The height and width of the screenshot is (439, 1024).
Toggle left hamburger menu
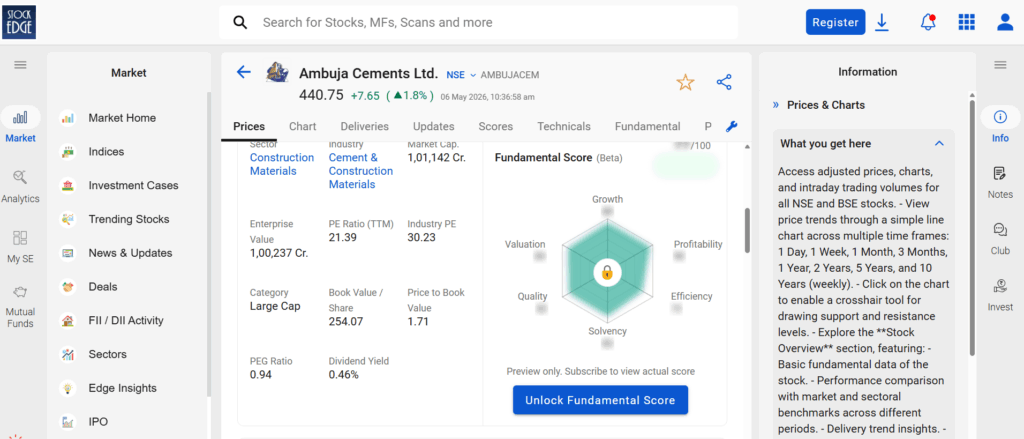pos(20,64)
